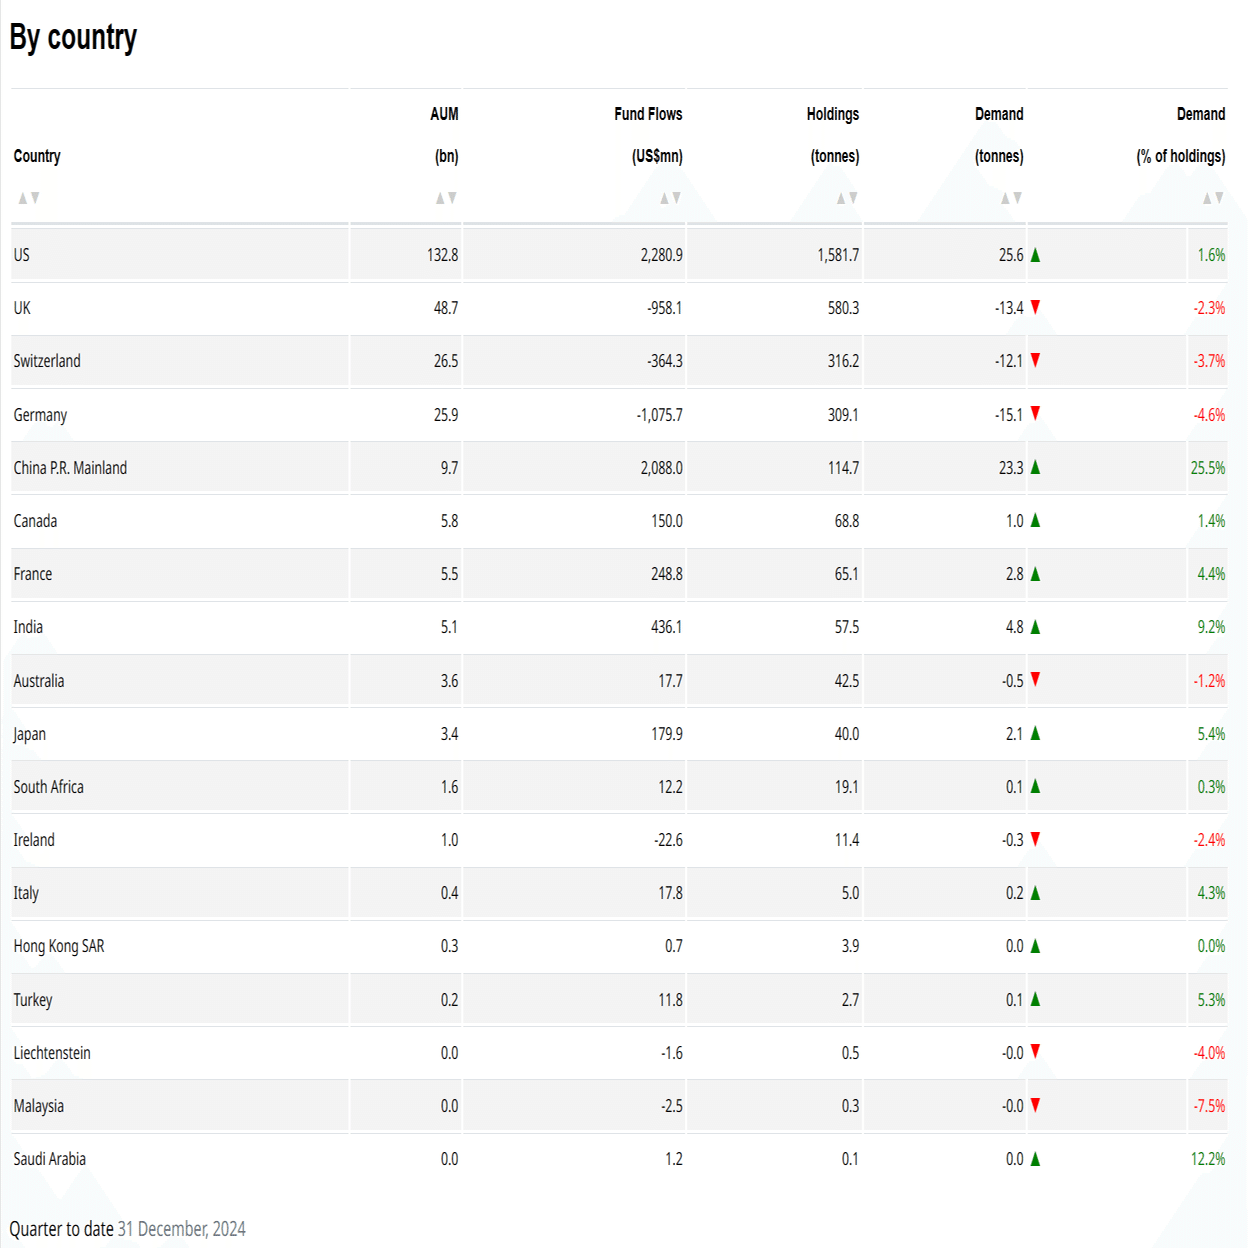Click the Holdings column header text

pyautogui.click(x=832, y=114)
